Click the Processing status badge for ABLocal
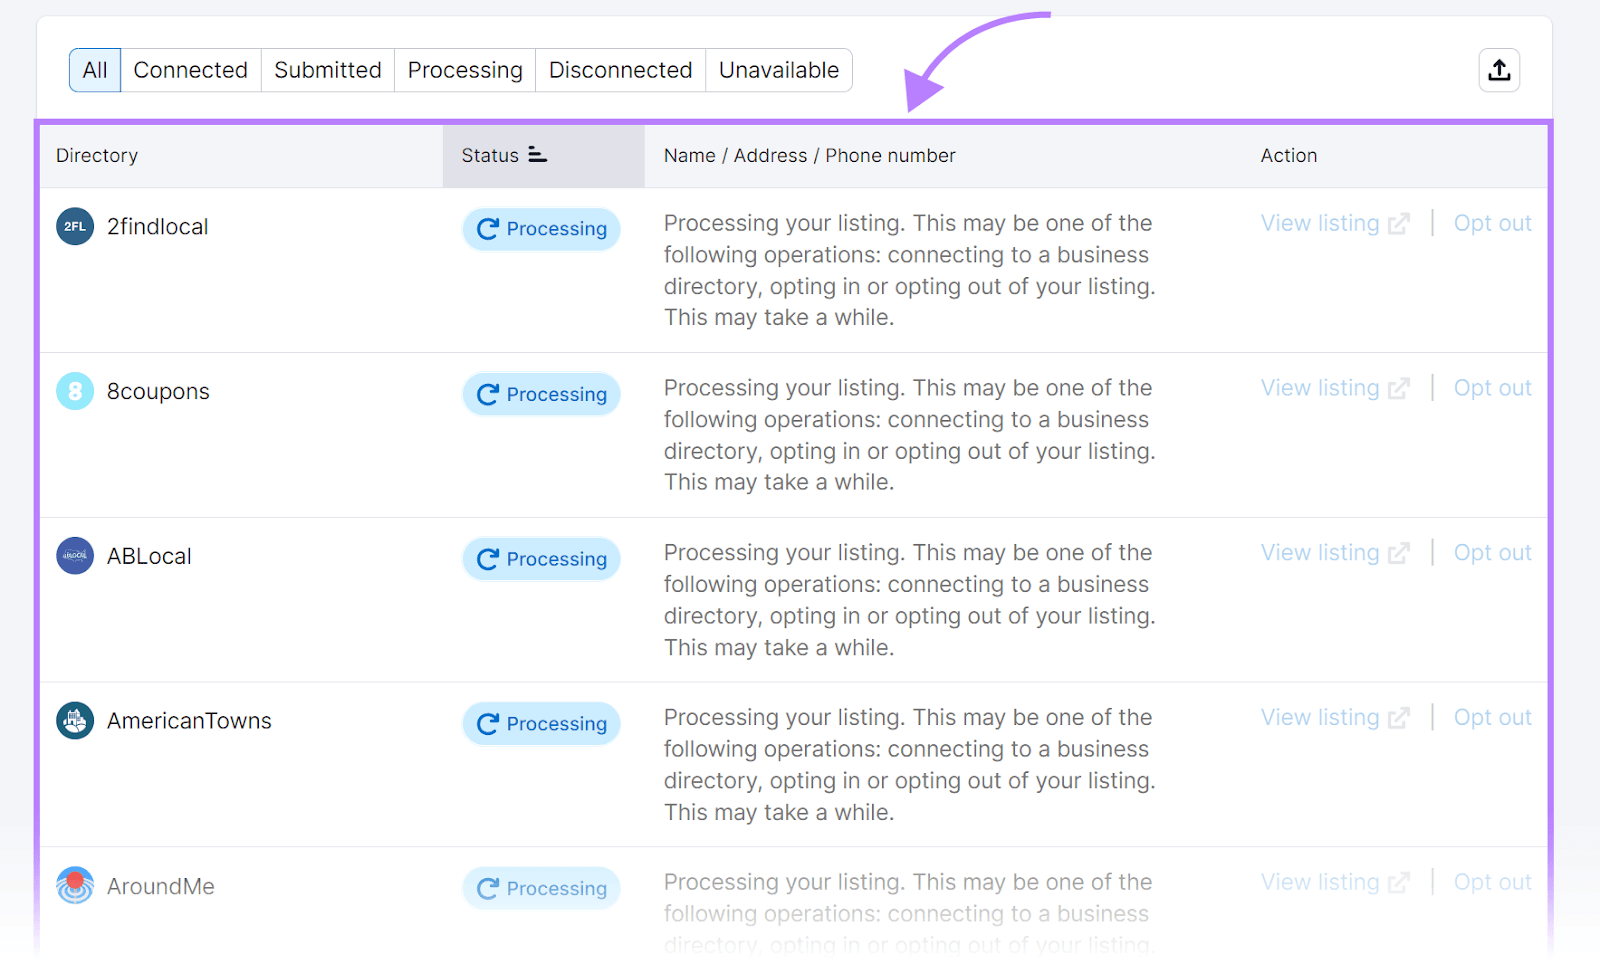Image resolution: width=1600 pixels, height=964 pixels. point(541,559)
